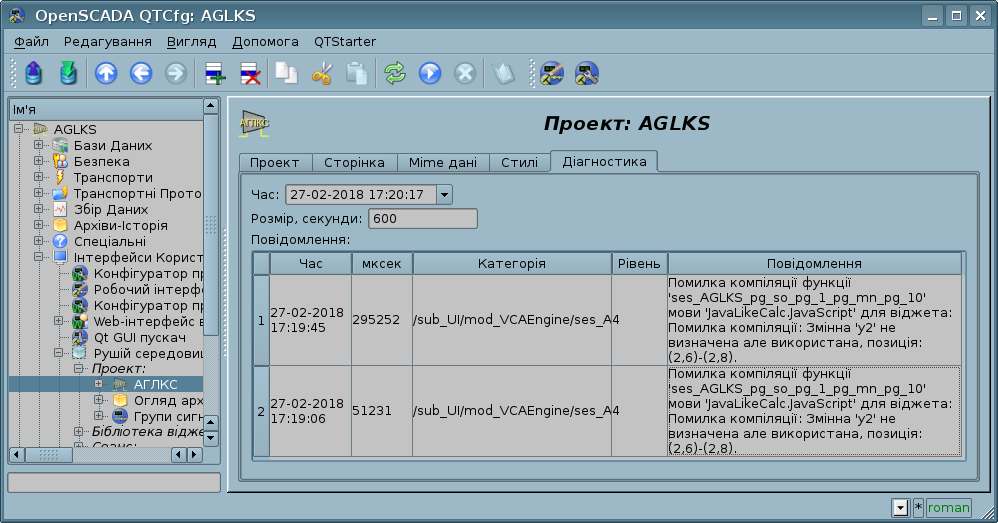Open the Допомога menu
Viewport: 998px width, 523px height.
tap(265, 41)
